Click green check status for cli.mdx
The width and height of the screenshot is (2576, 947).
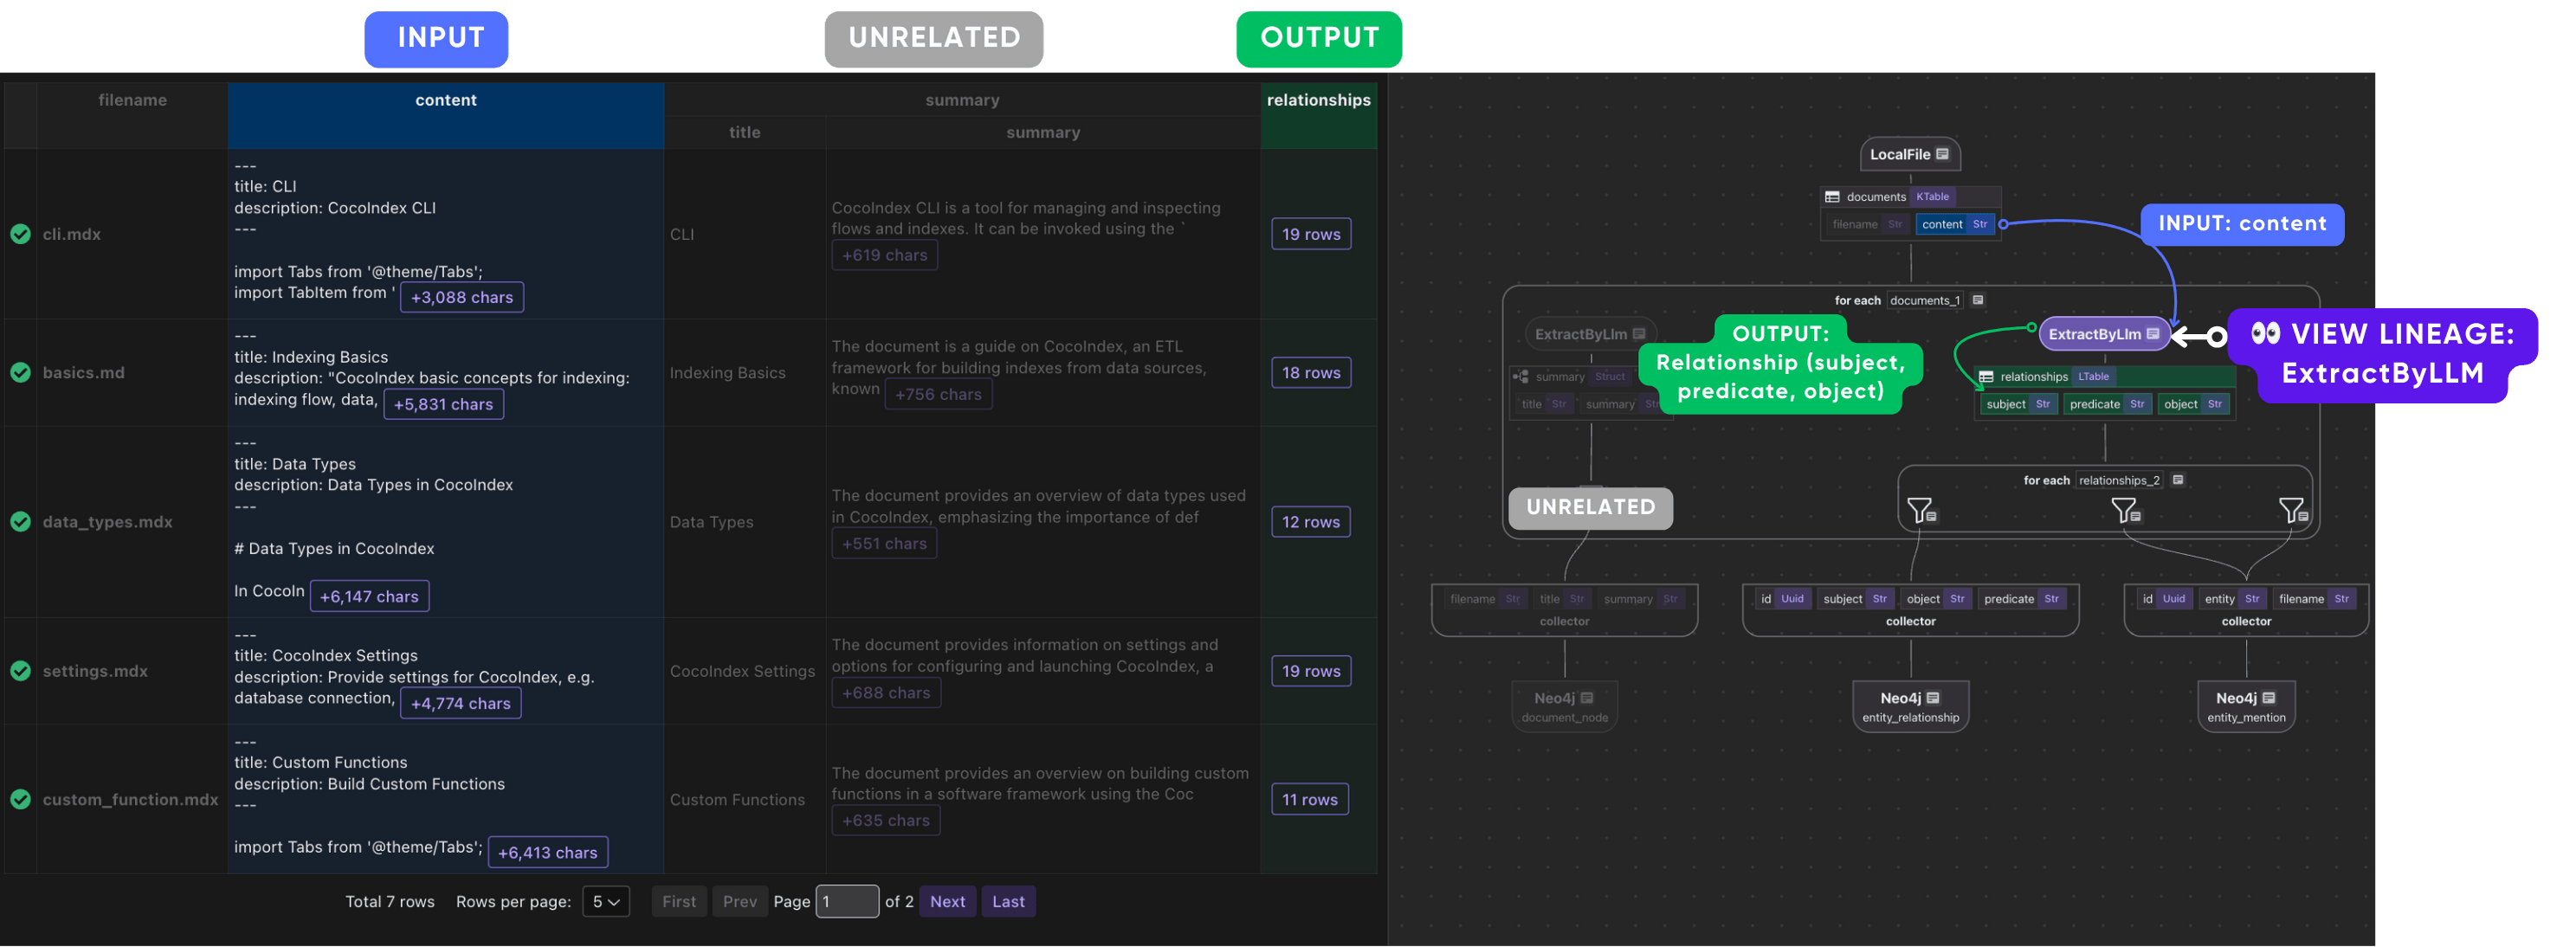[20, 234]
